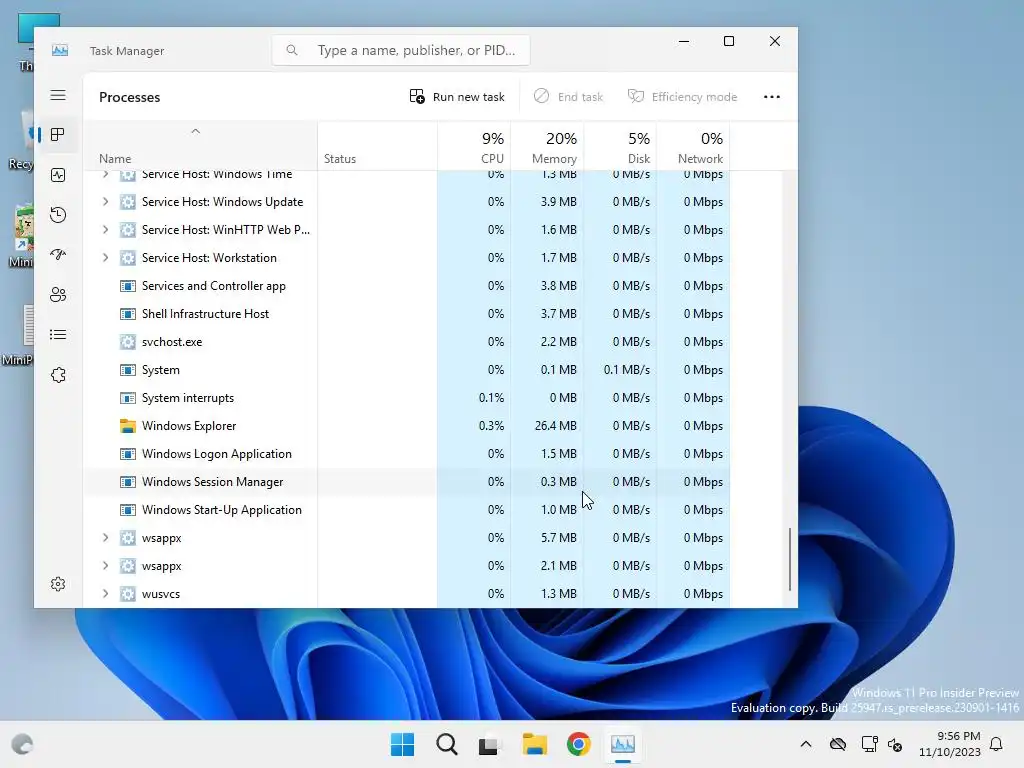Open File Explorer from the taskbar
Image resolution: width=1024 pixels, height=768 pixels.
tap(534, 744)
